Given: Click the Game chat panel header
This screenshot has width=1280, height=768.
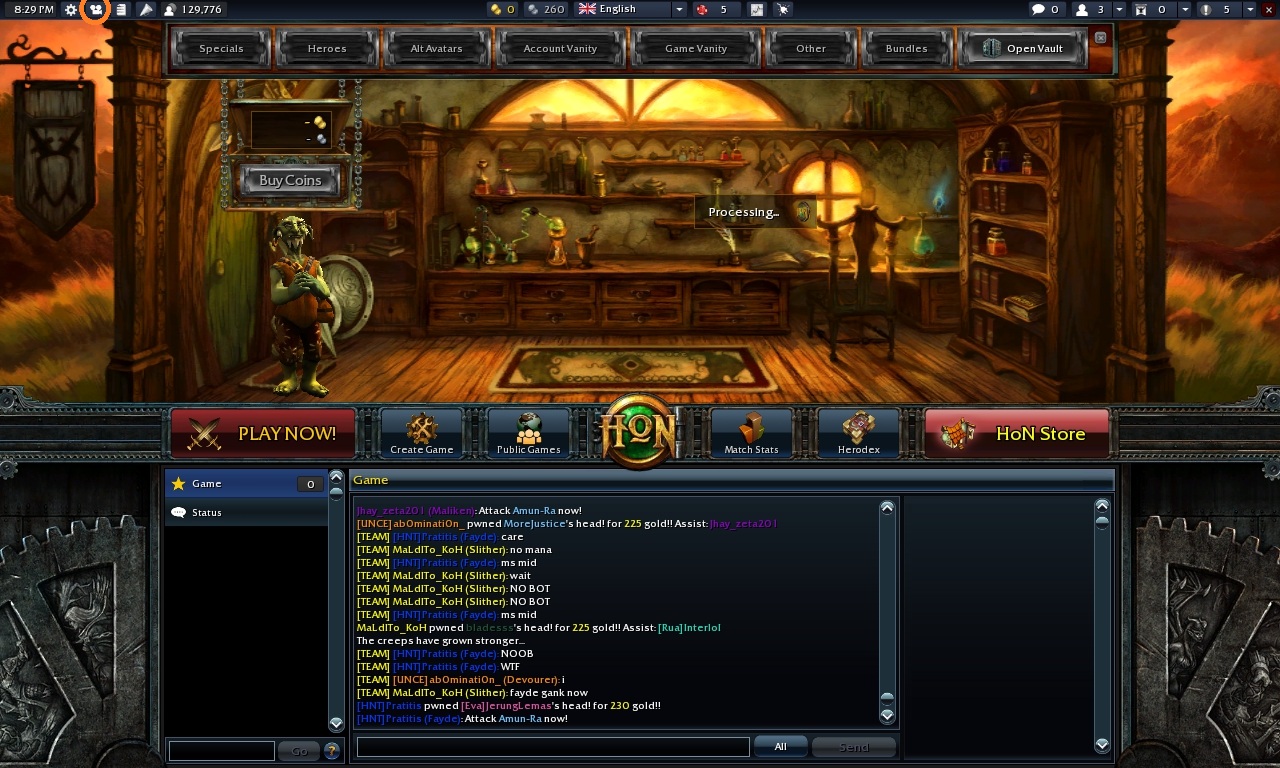Looking at the screenshot, I should [732, 480].
